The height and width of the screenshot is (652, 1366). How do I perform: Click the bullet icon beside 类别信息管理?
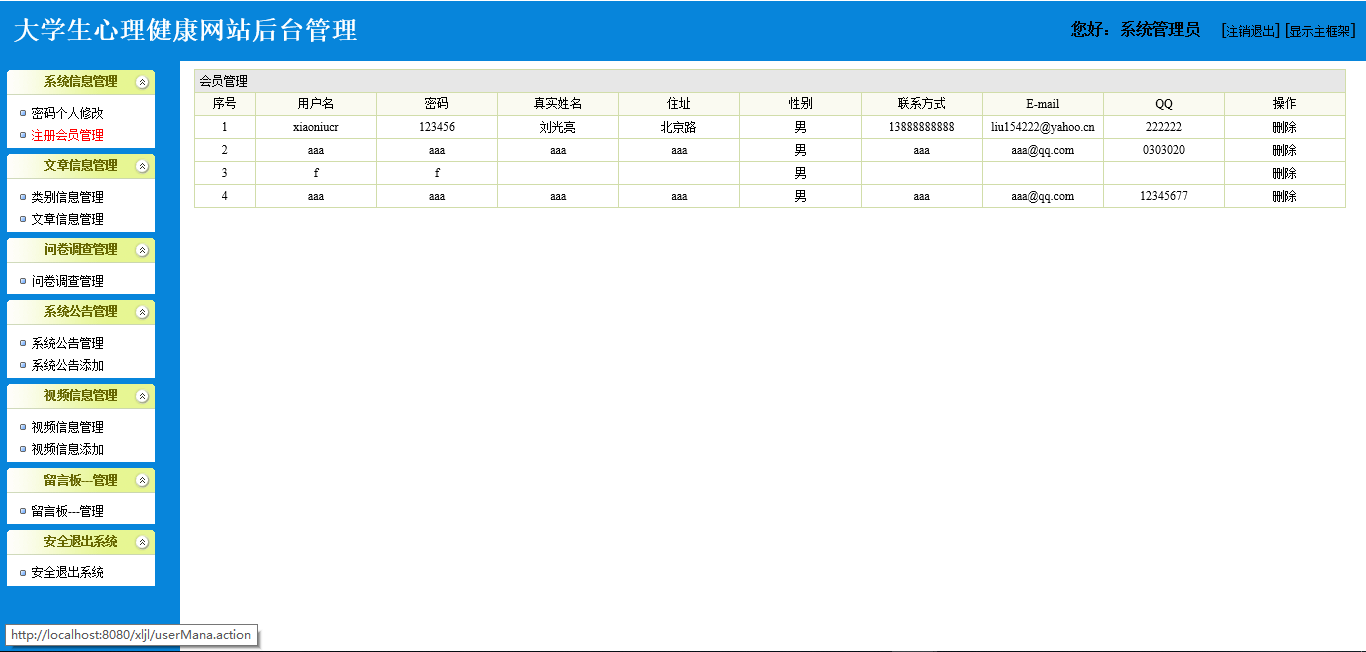point(23,197)
